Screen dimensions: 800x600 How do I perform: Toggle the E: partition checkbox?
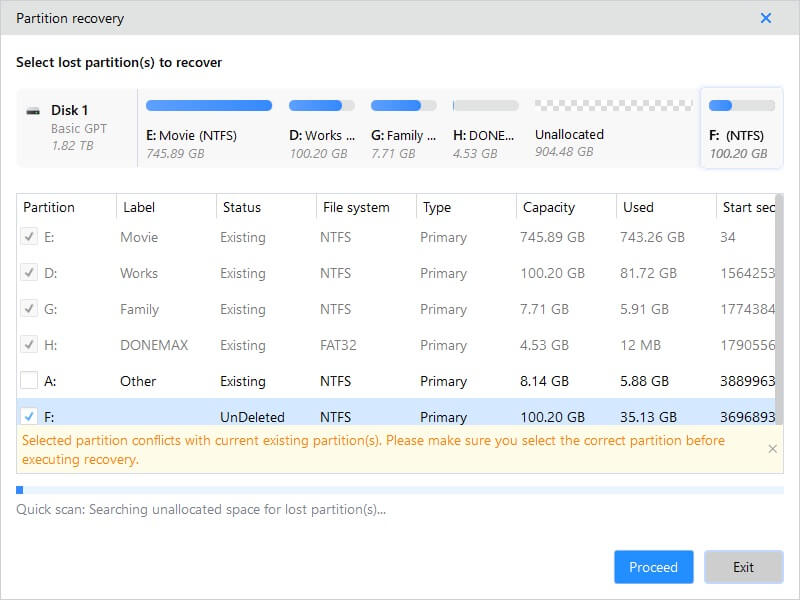point(29,237)
